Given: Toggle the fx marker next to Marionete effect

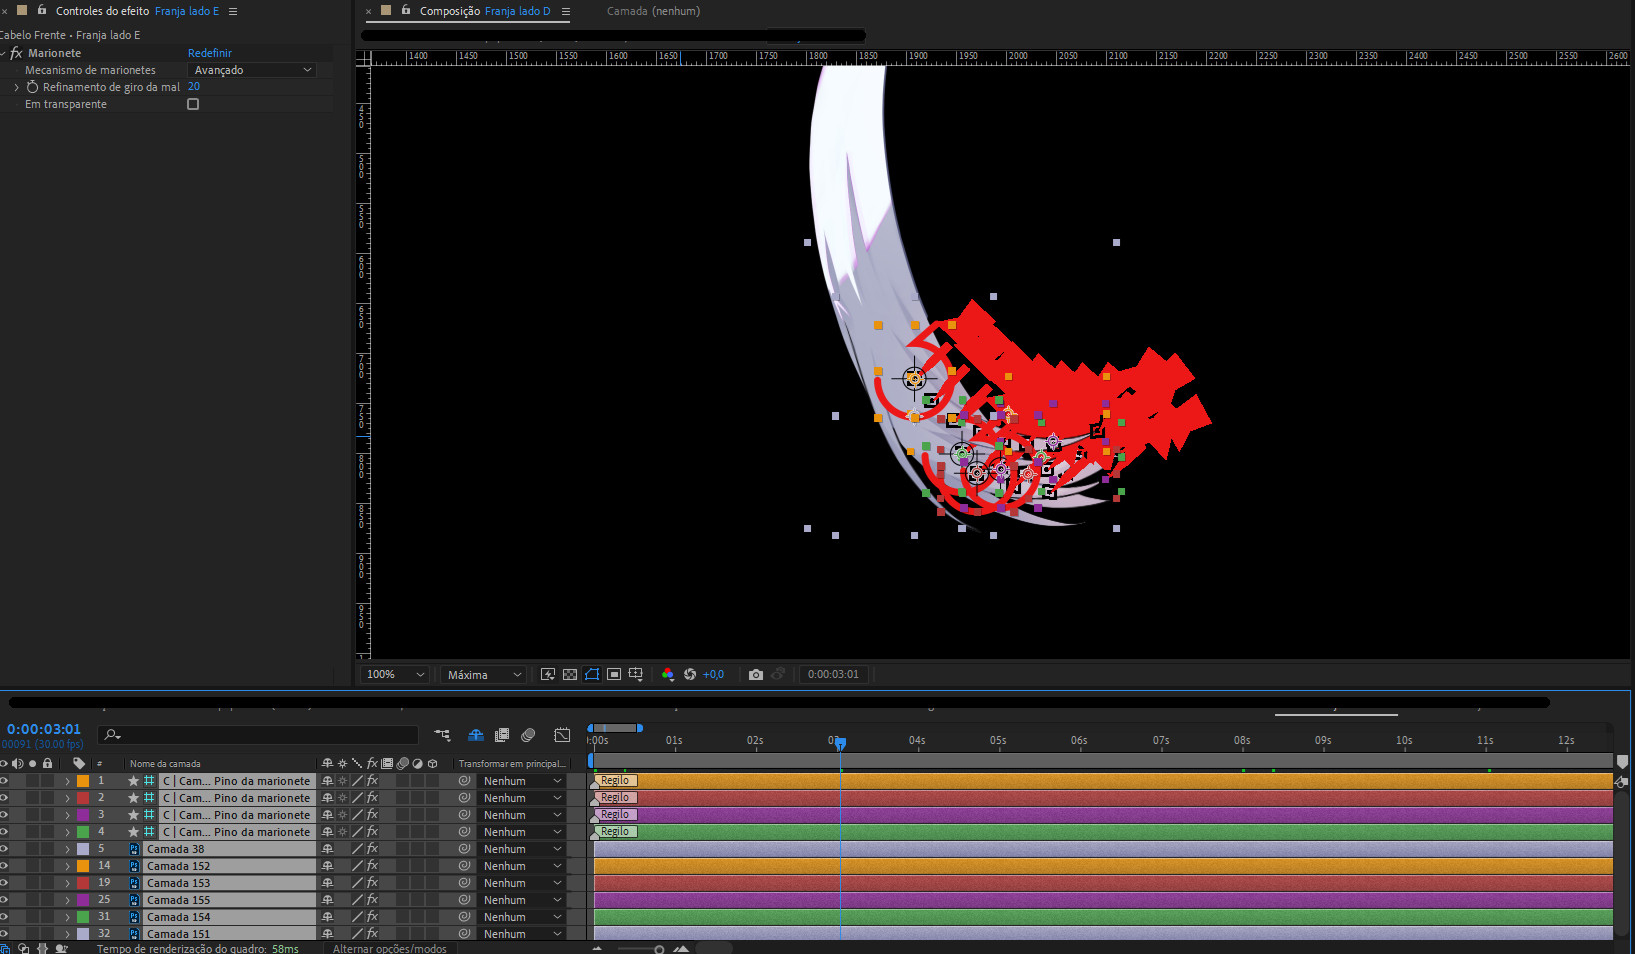Looking at the screenshot, I should coord(16,53).
